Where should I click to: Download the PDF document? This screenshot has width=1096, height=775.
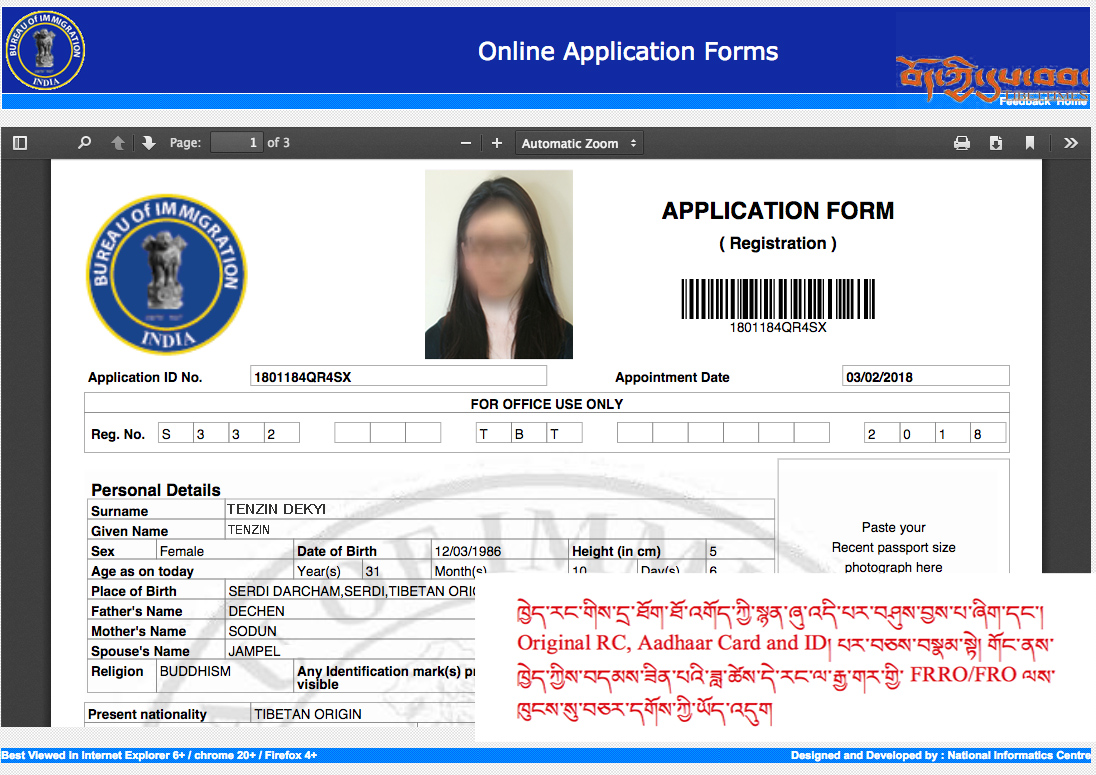(x=995, y=143)
